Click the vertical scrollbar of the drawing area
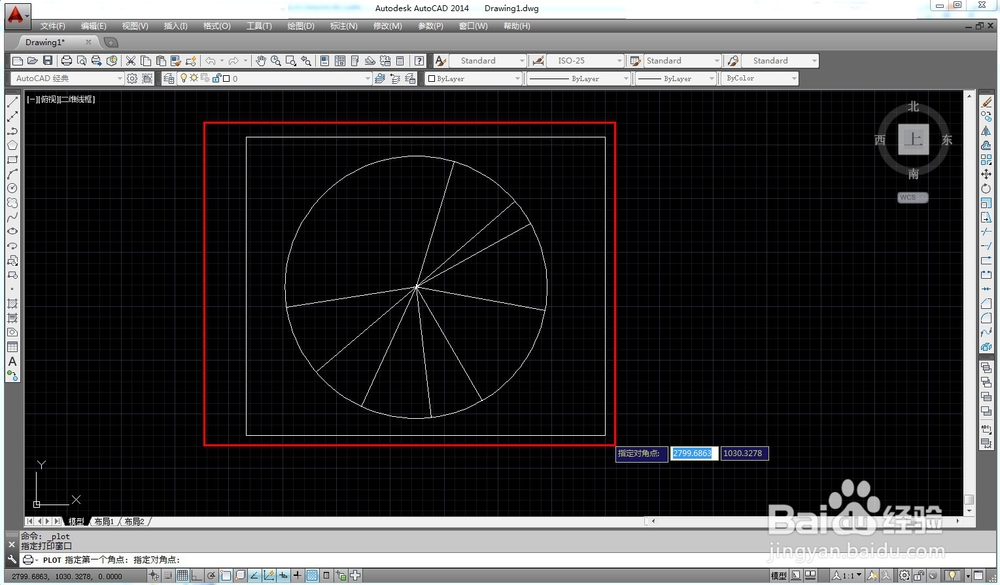 pos(969,303)
